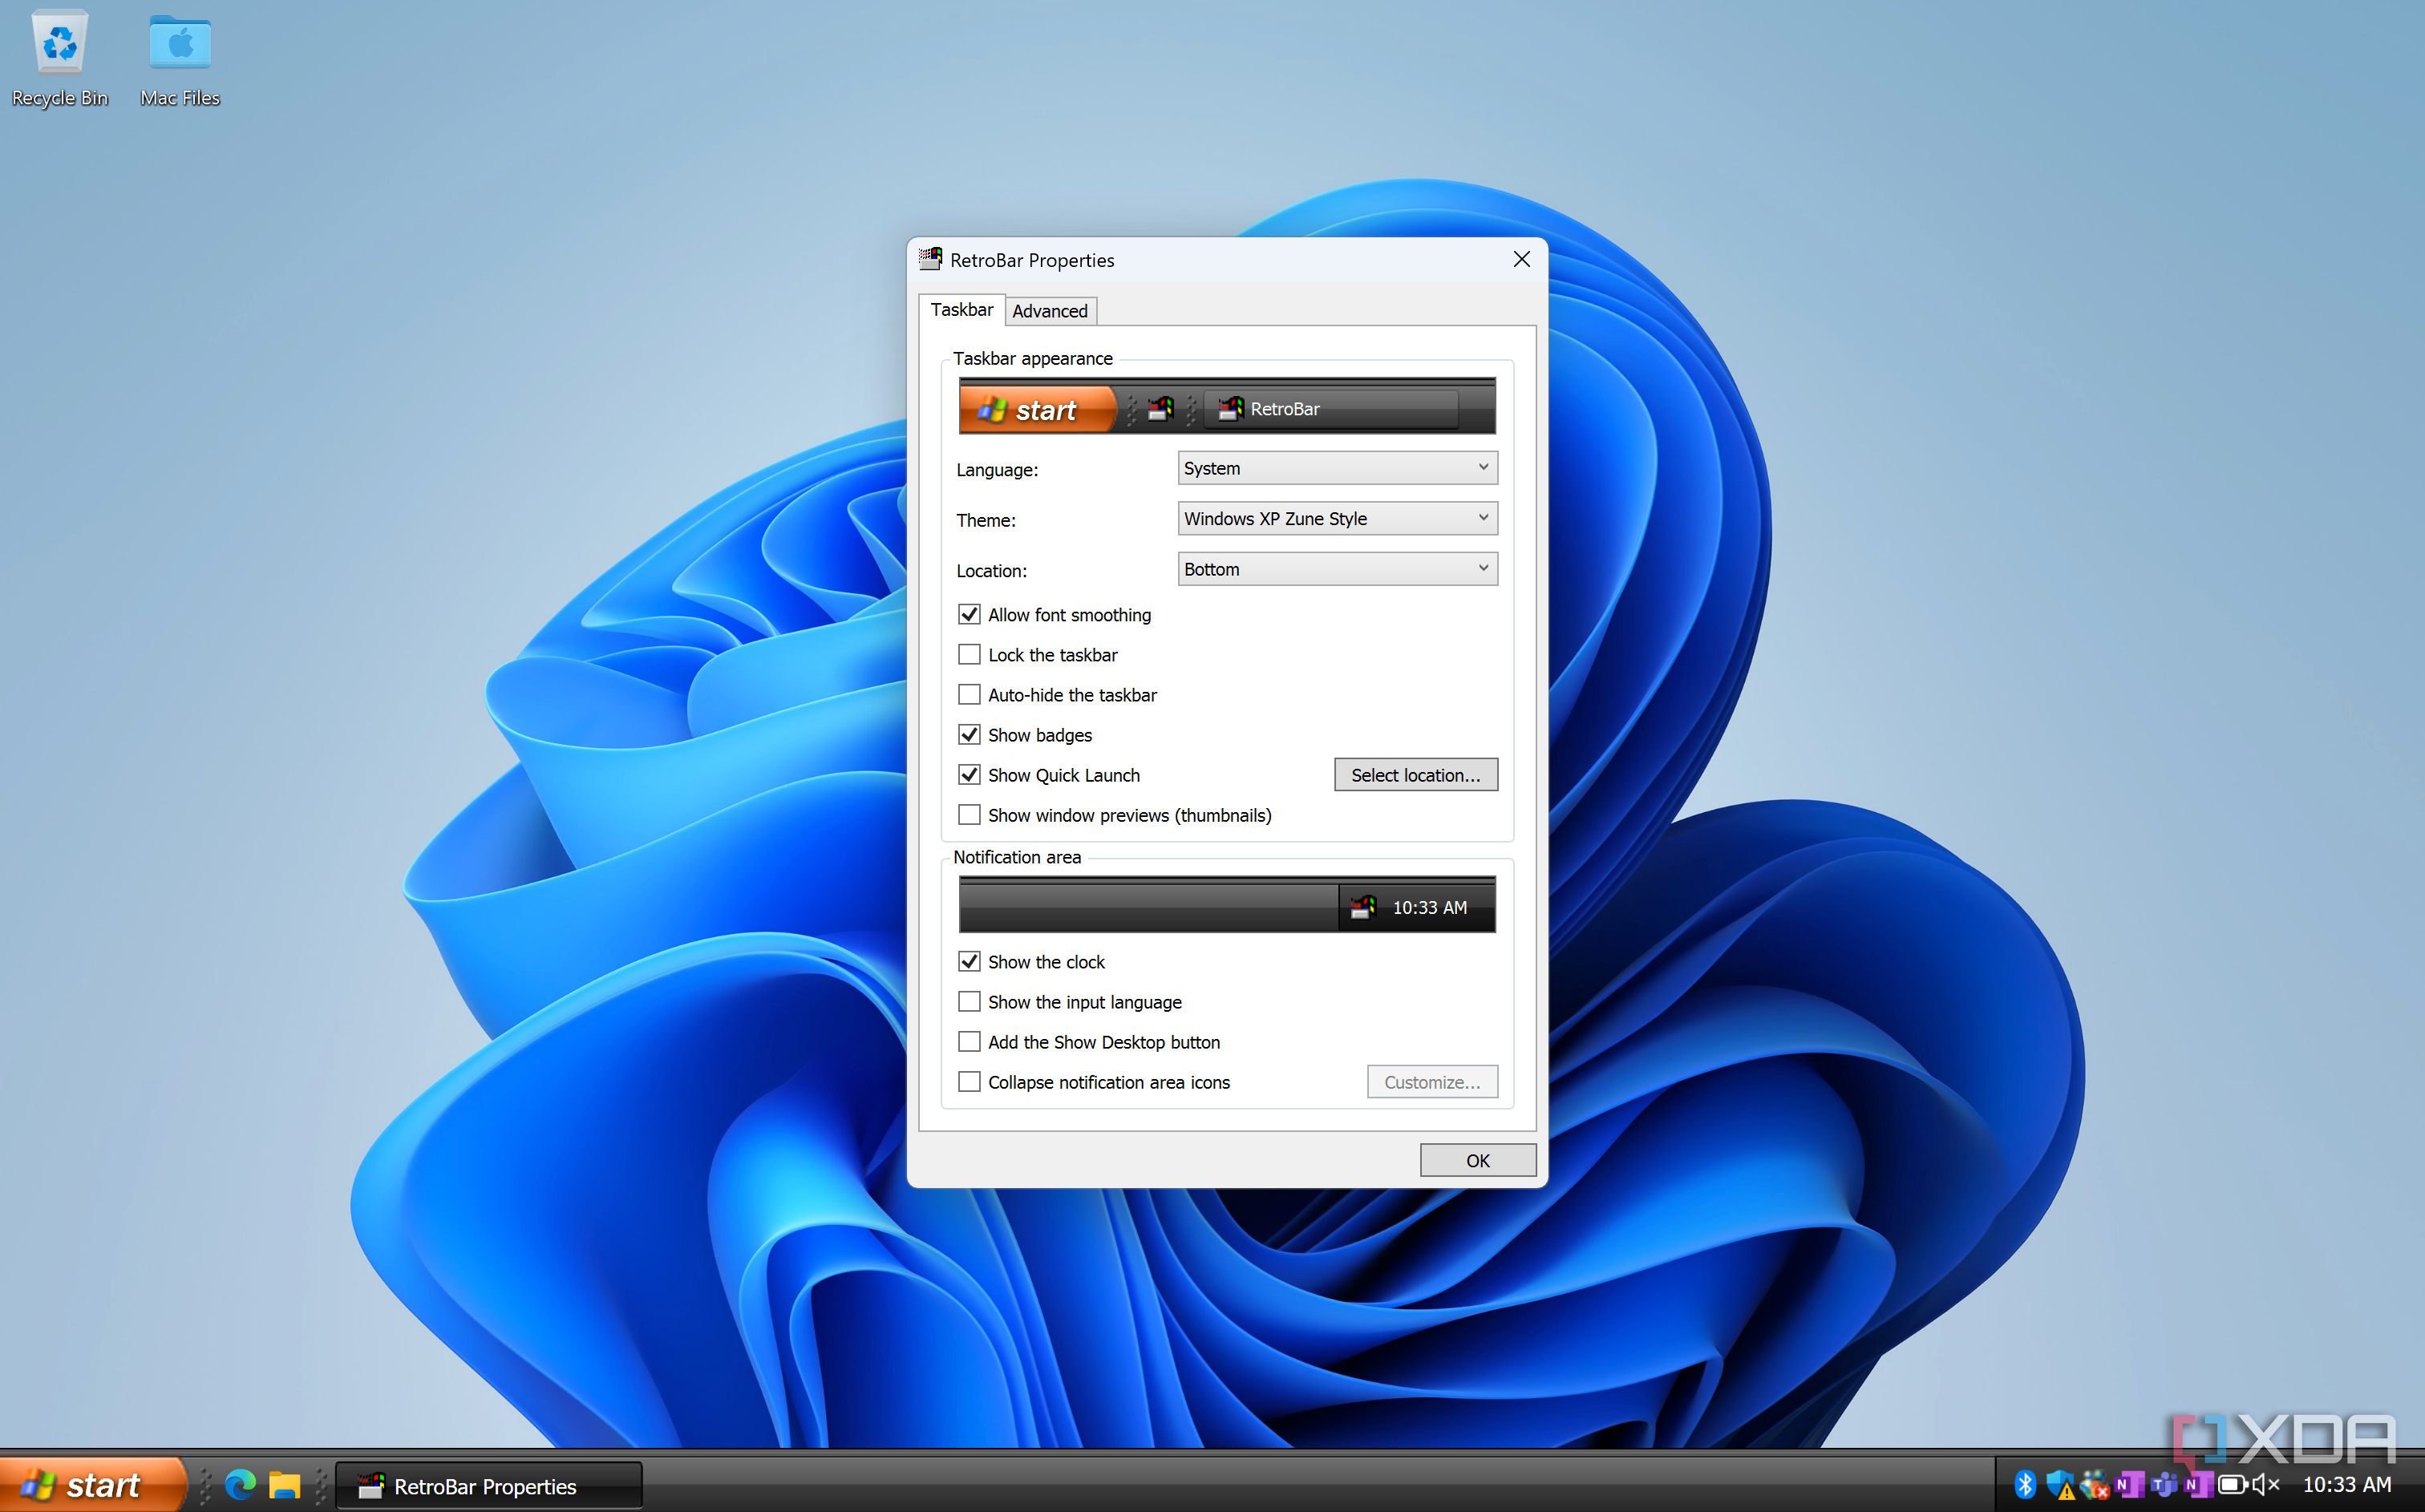Launch Microsoft Edge from Quick Launch
Viewport: 2425px width, 1512px height.
coord(240,1485)
